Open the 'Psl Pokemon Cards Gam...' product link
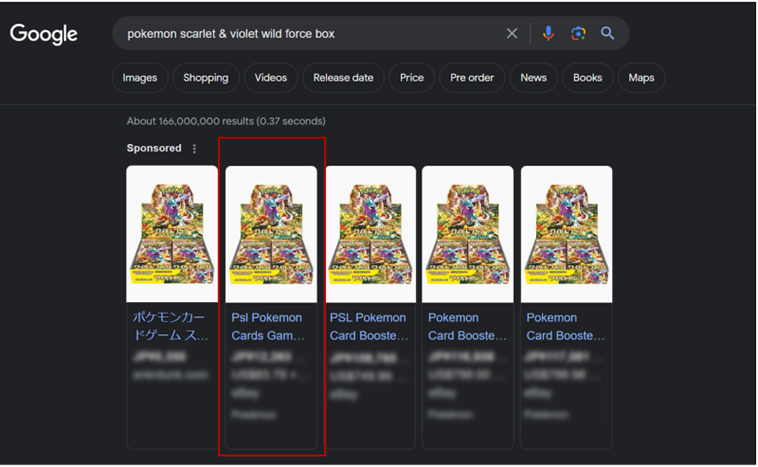758x467 pixels. coord(268,326)
